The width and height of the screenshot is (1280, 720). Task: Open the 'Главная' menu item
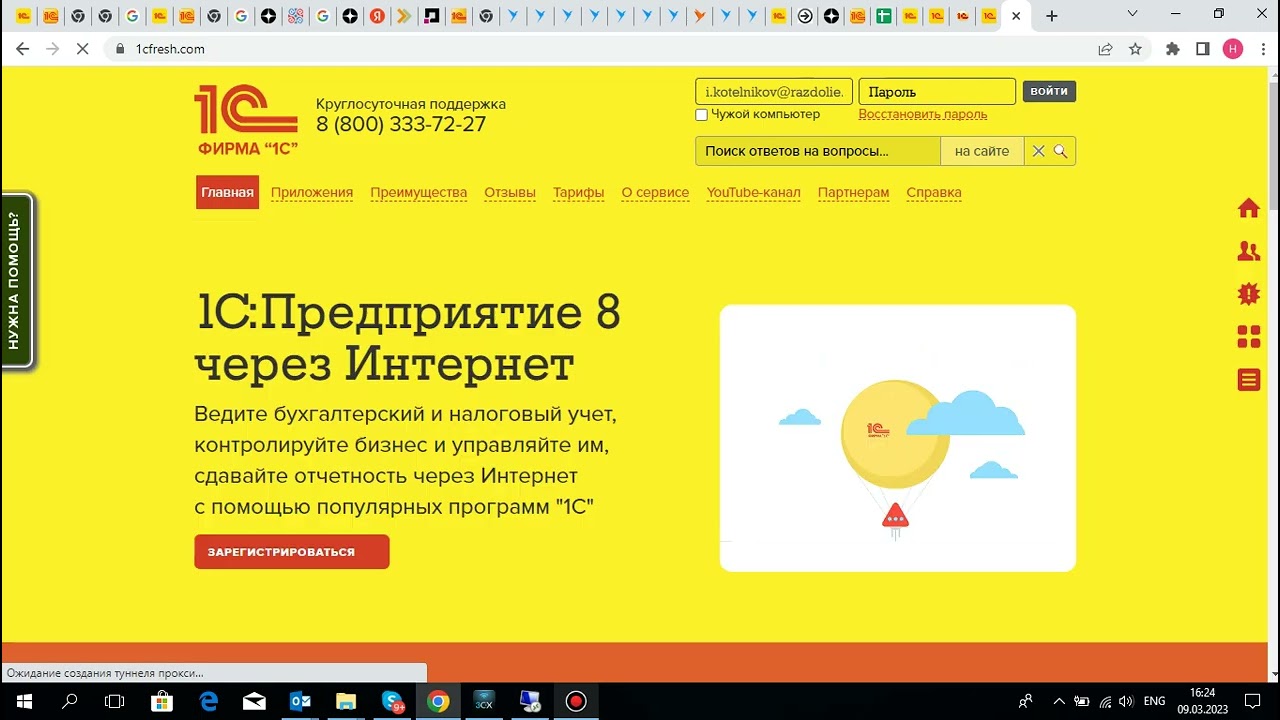[x=227, y=192]
